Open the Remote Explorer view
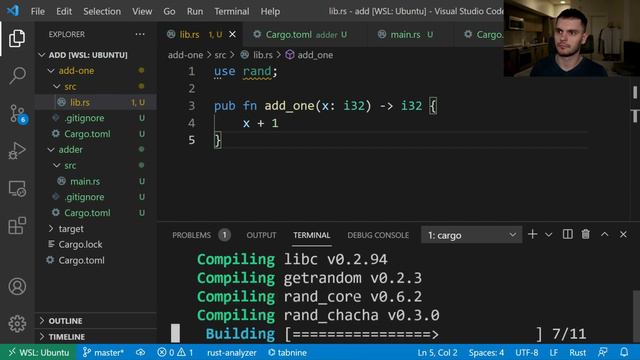This screenshot has height=360, width=640. tap(17, 189)
